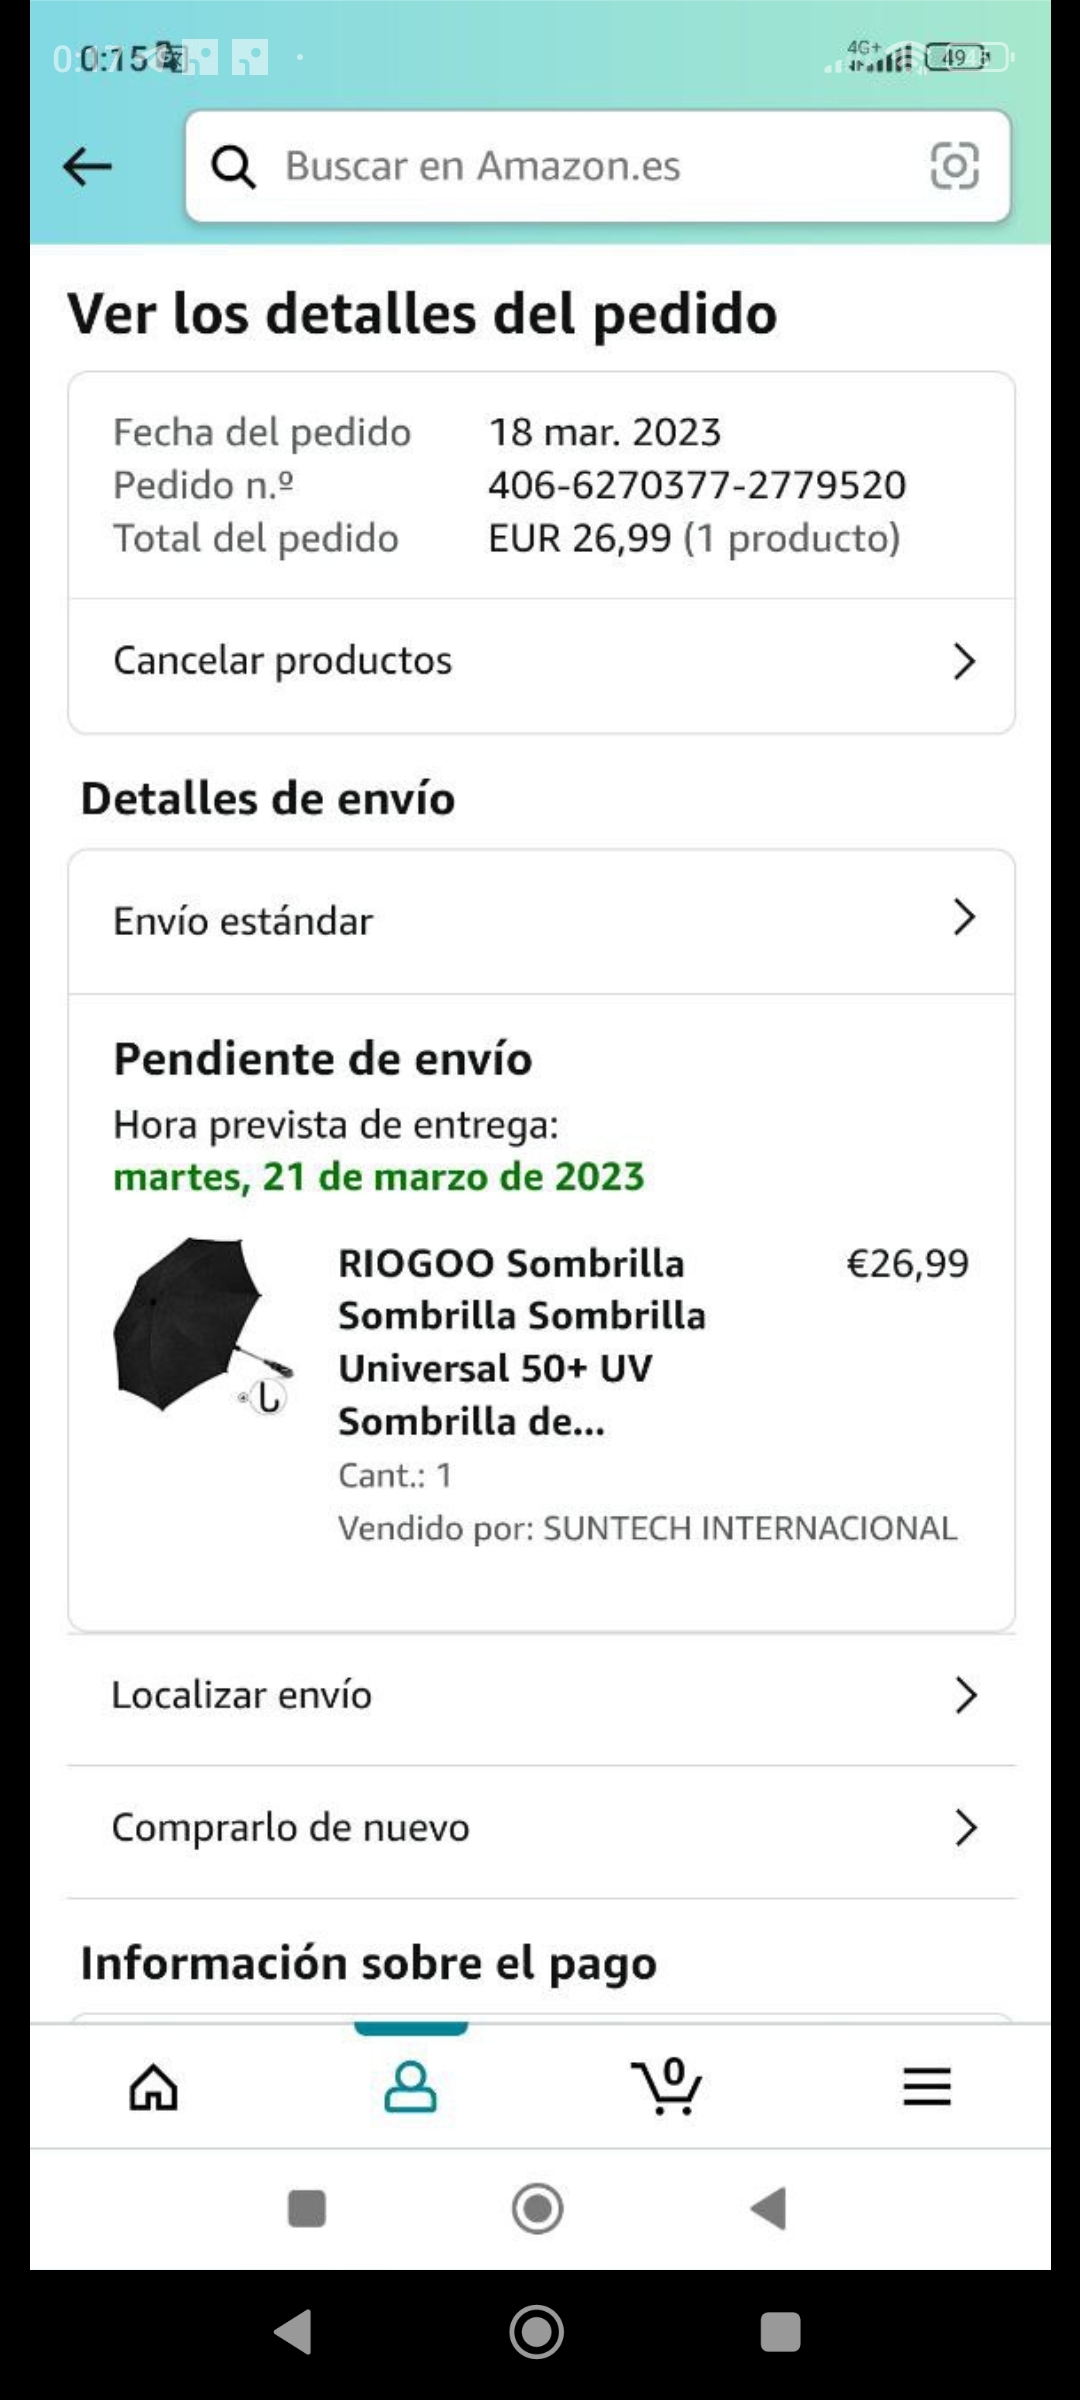The image size is (1080, 2400).
Task: Expand the Cancelar productos chevron
Action: click(964, 661)
